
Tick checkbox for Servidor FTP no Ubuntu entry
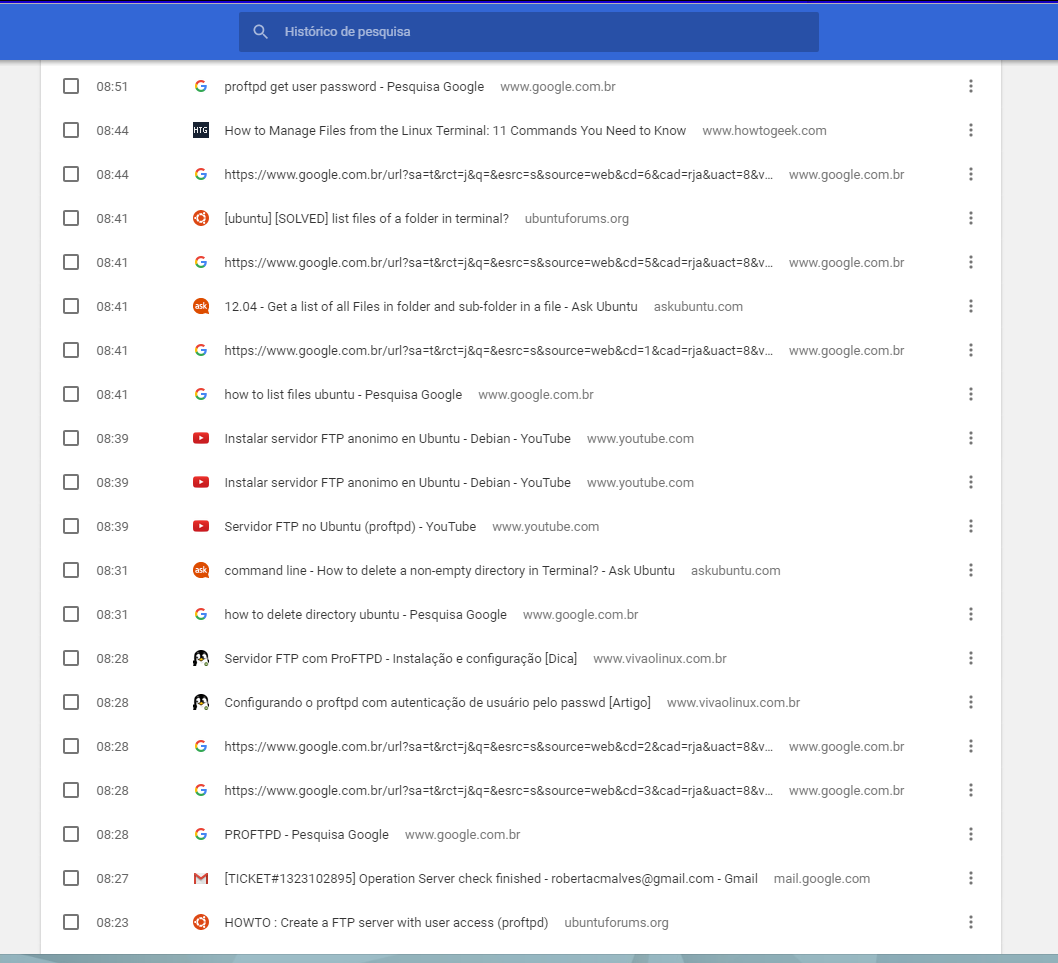[x=71, y=526]
